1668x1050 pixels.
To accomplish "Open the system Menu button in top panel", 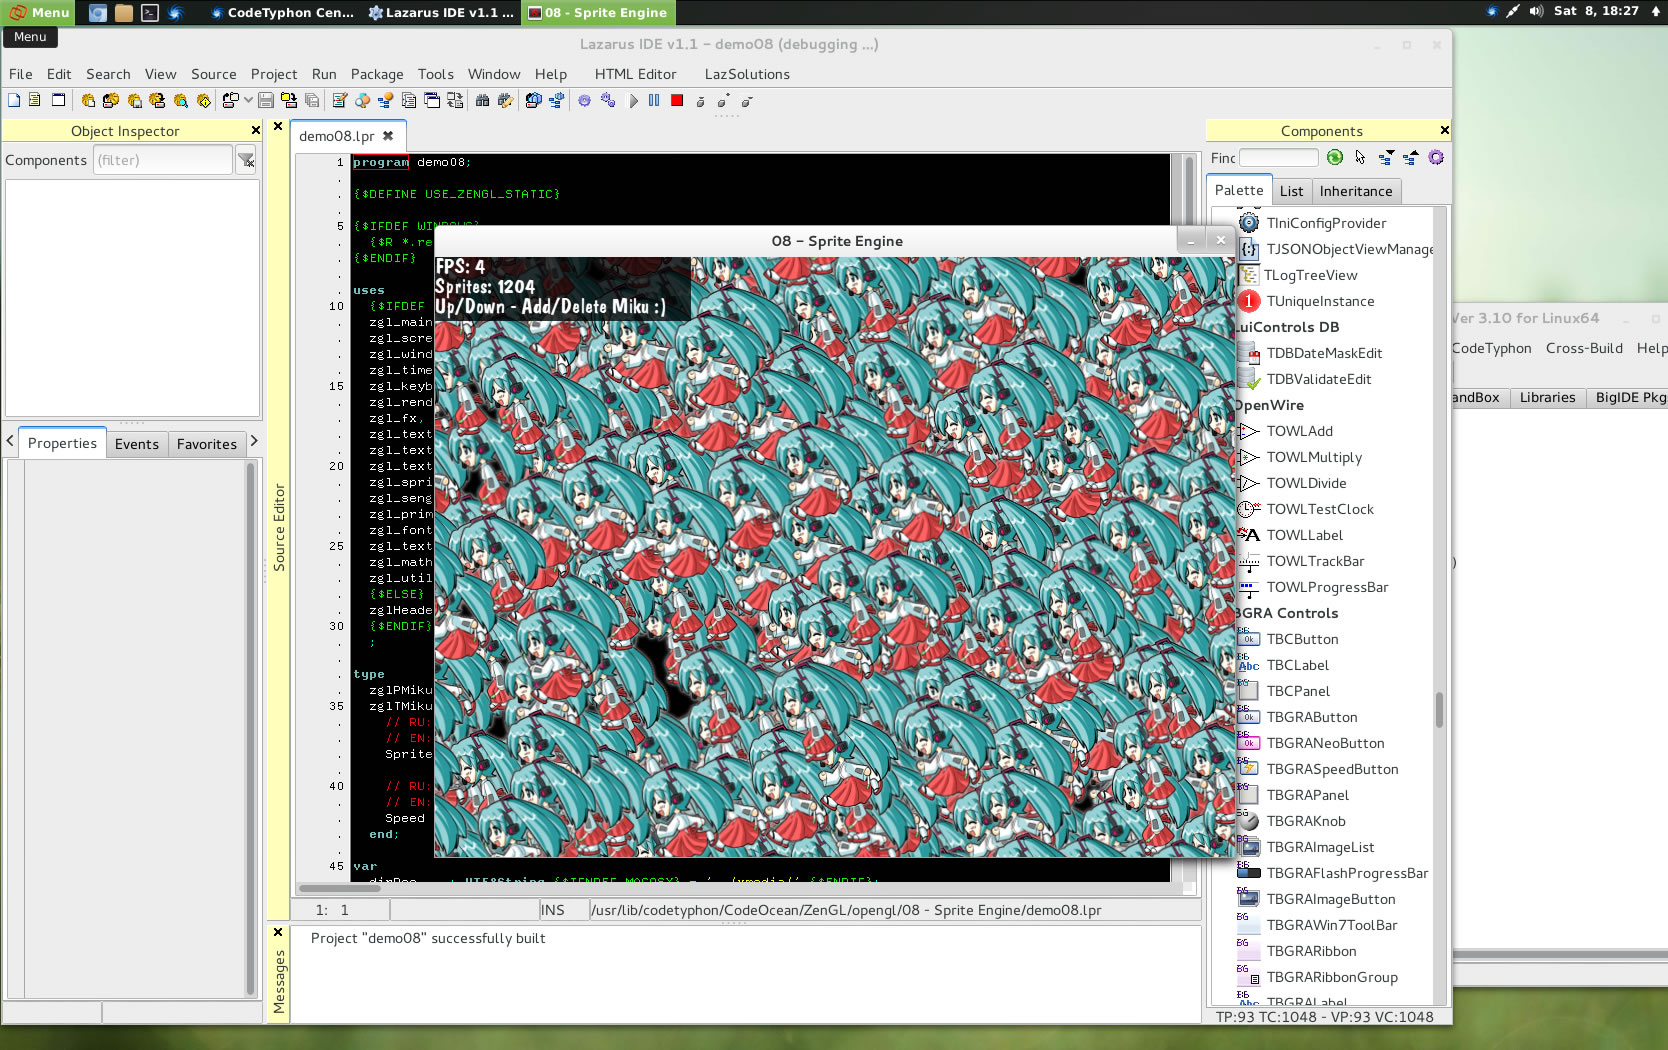I will [38, 13].
